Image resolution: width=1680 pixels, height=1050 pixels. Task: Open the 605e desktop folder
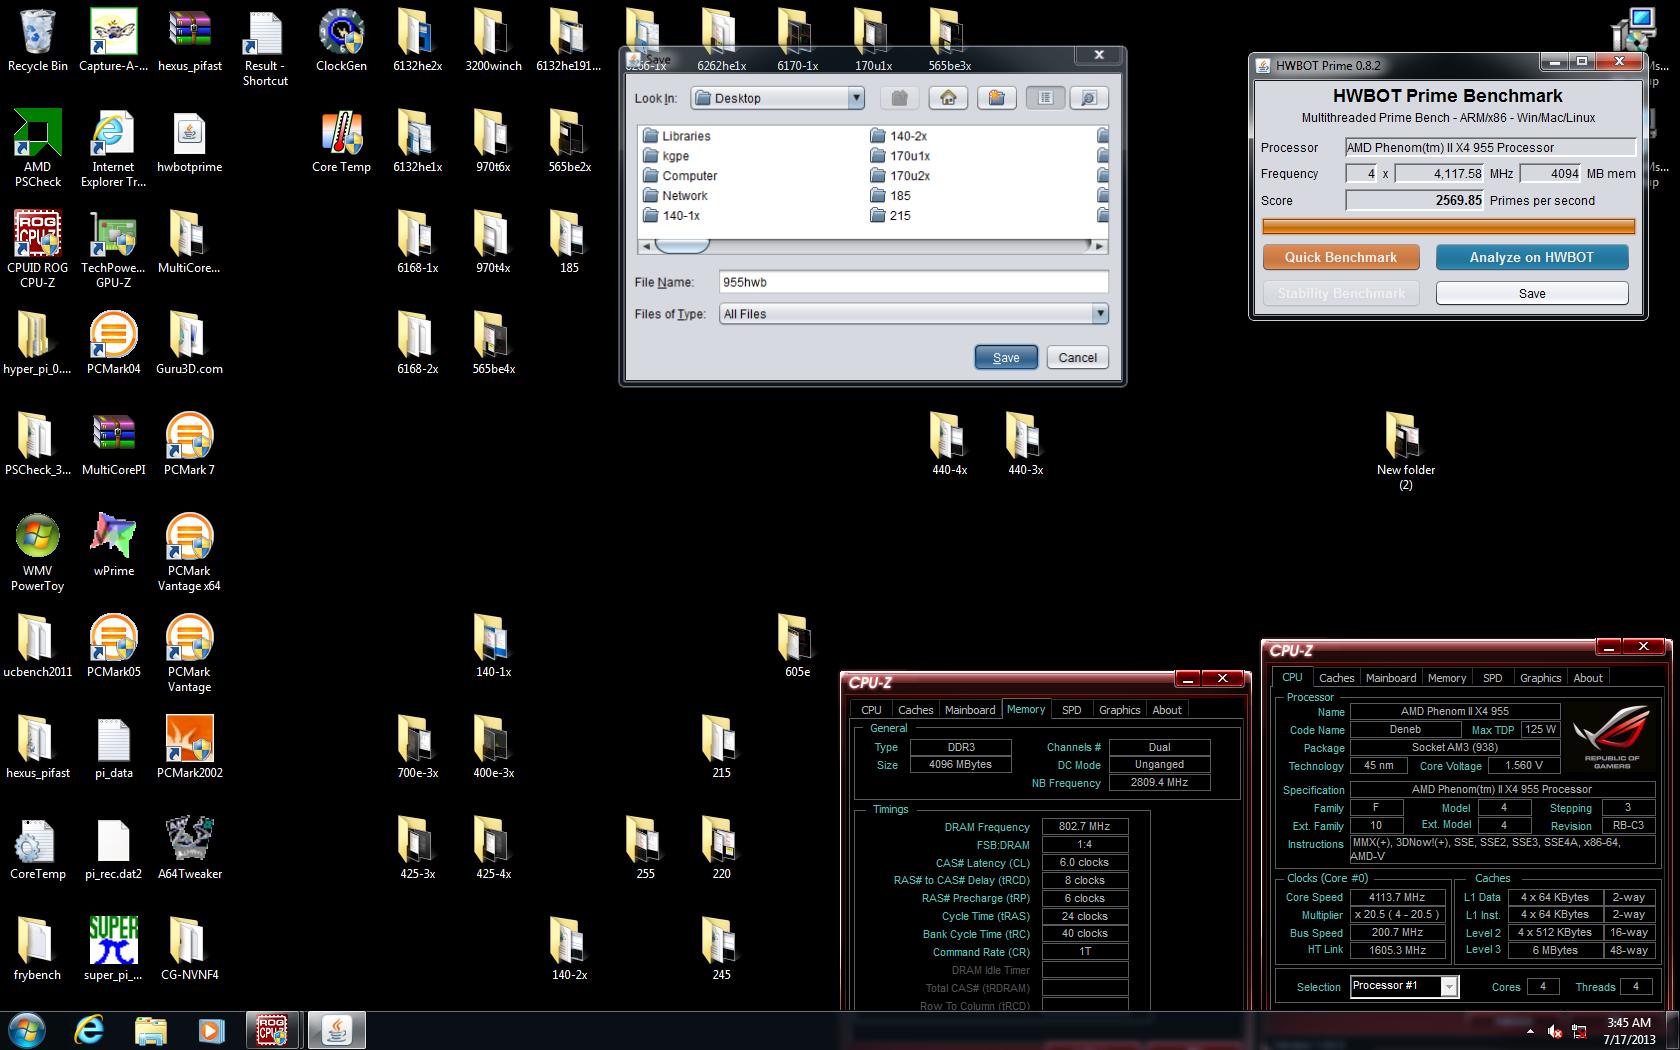tap(797, 646)
